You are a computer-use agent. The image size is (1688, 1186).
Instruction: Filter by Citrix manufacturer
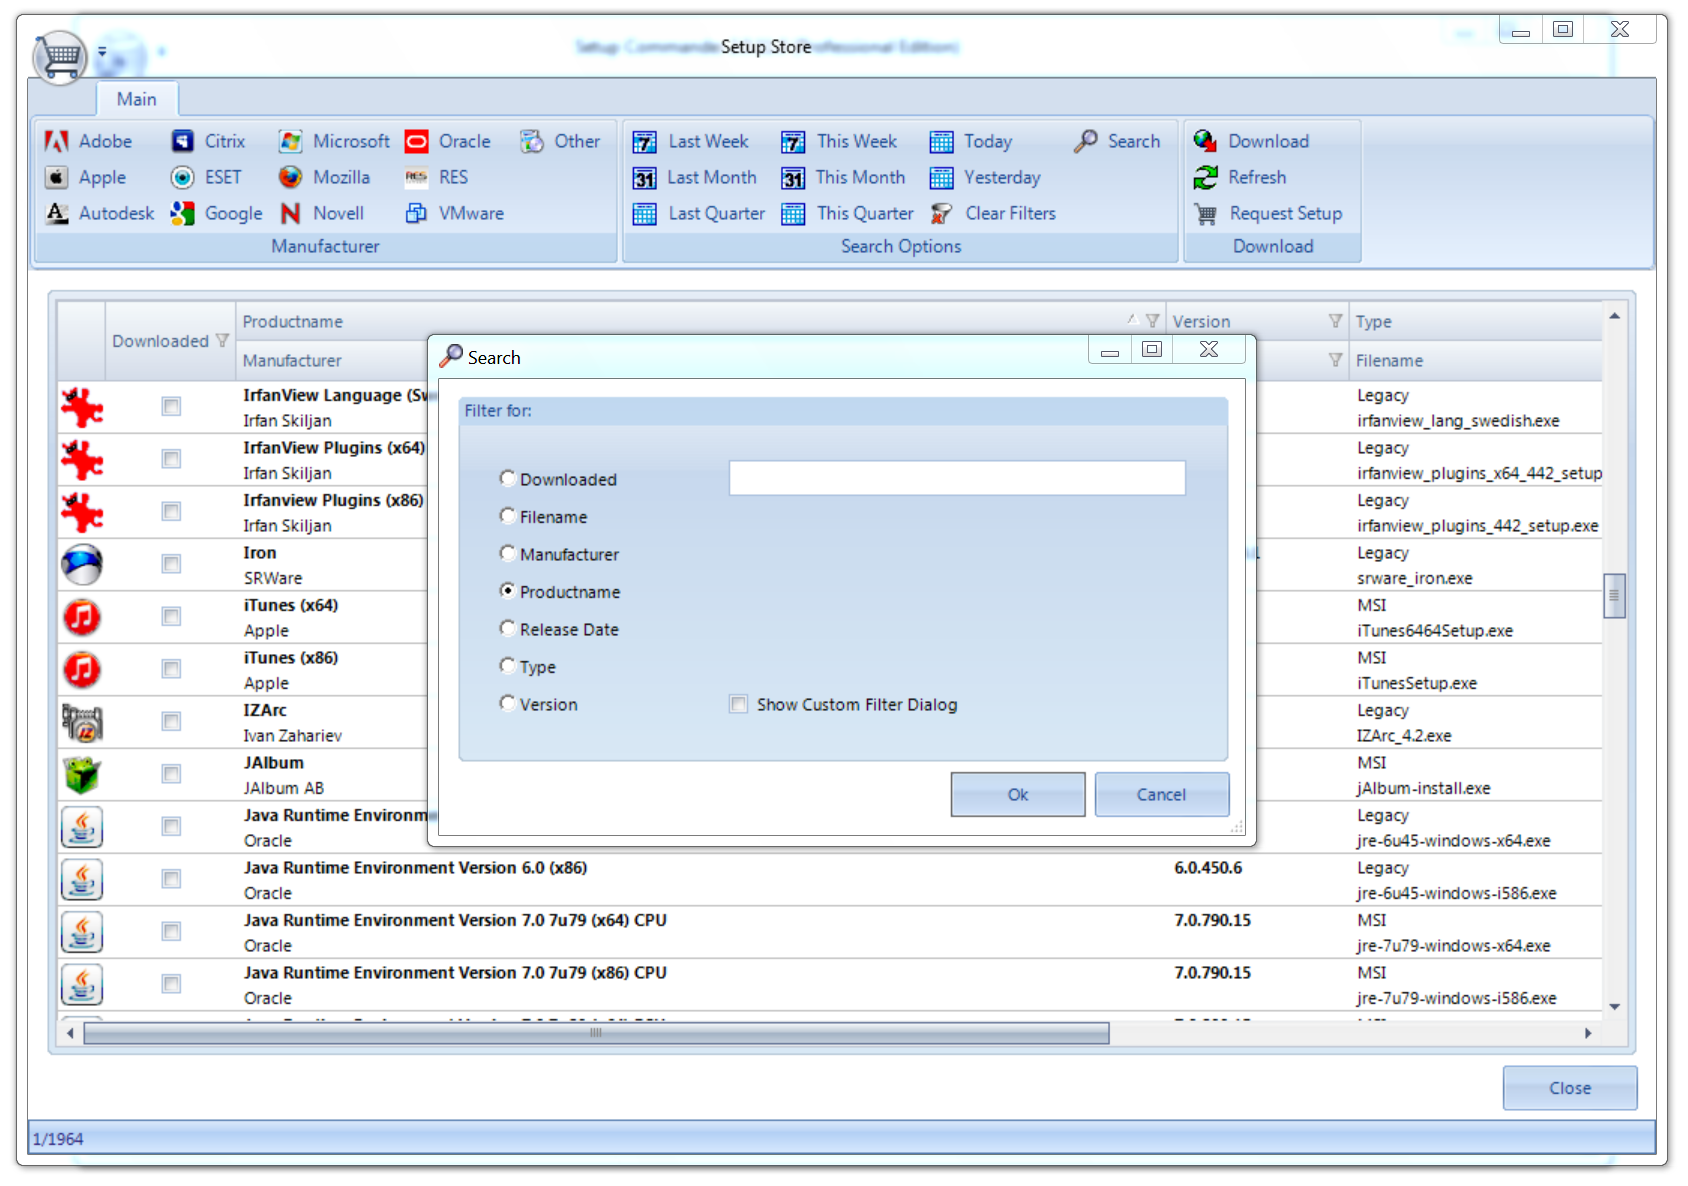[x=208, y=141]
